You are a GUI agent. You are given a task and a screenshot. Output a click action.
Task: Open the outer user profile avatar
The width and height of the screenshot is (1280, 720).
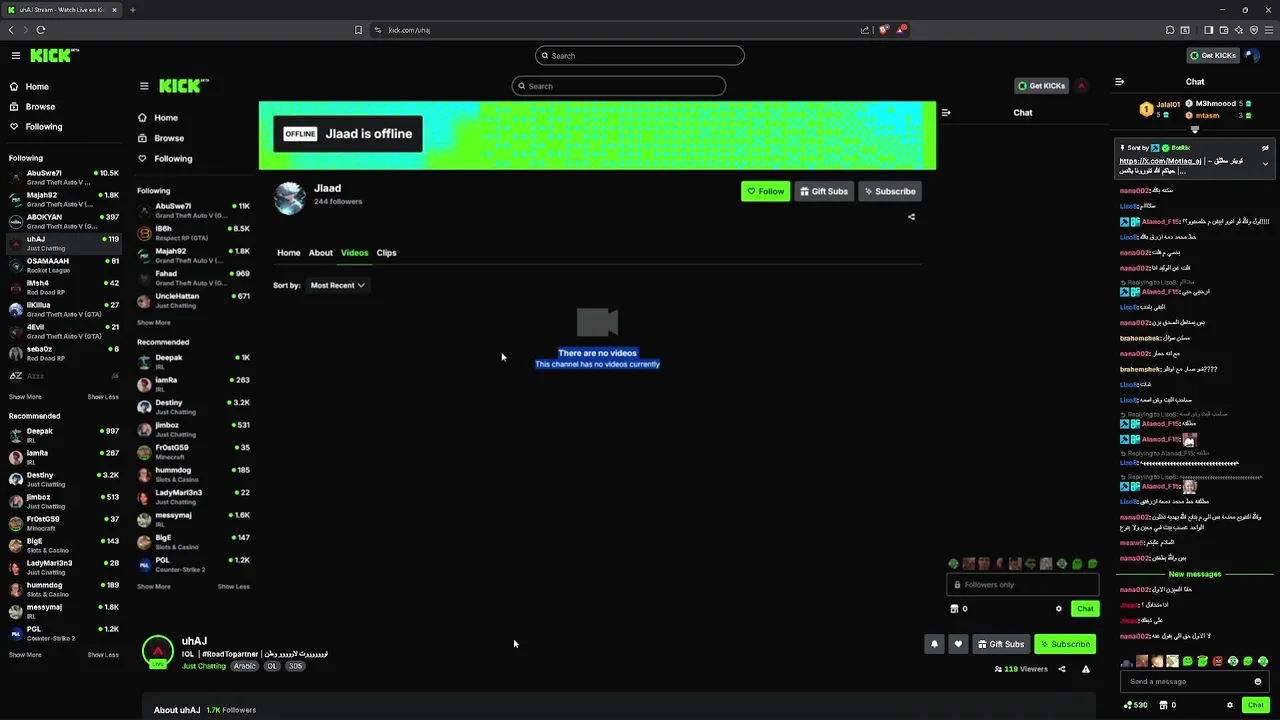point(1253,56)
